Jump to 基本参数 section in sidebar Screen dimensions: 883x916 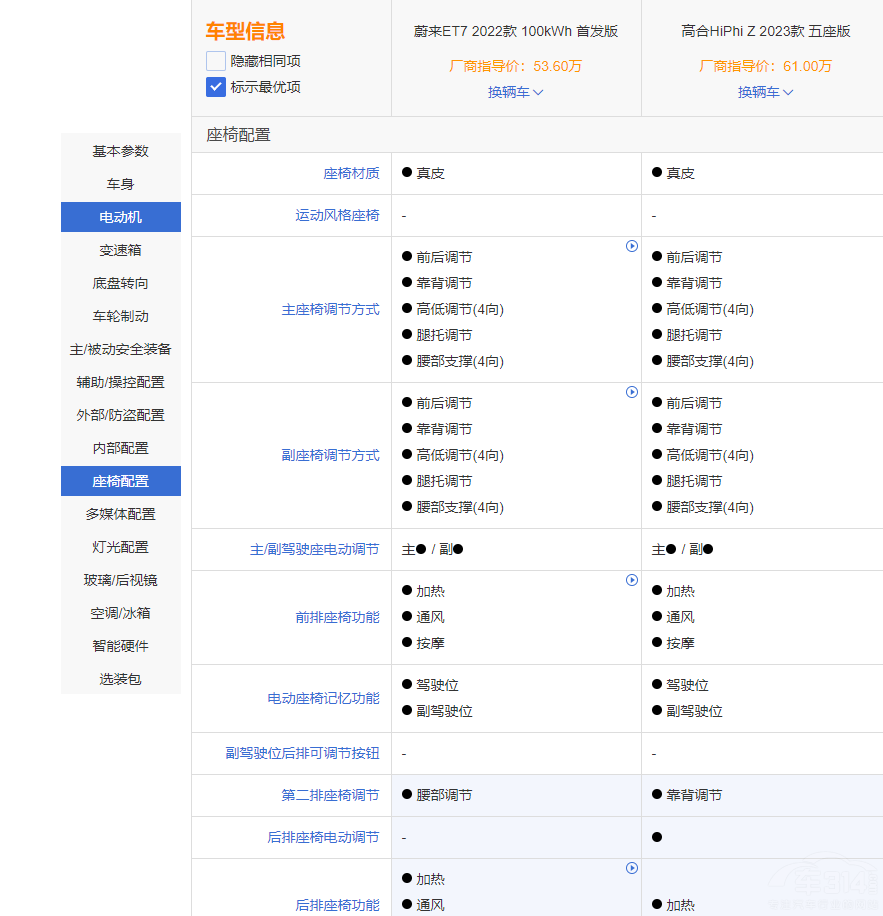coord(121,151)
